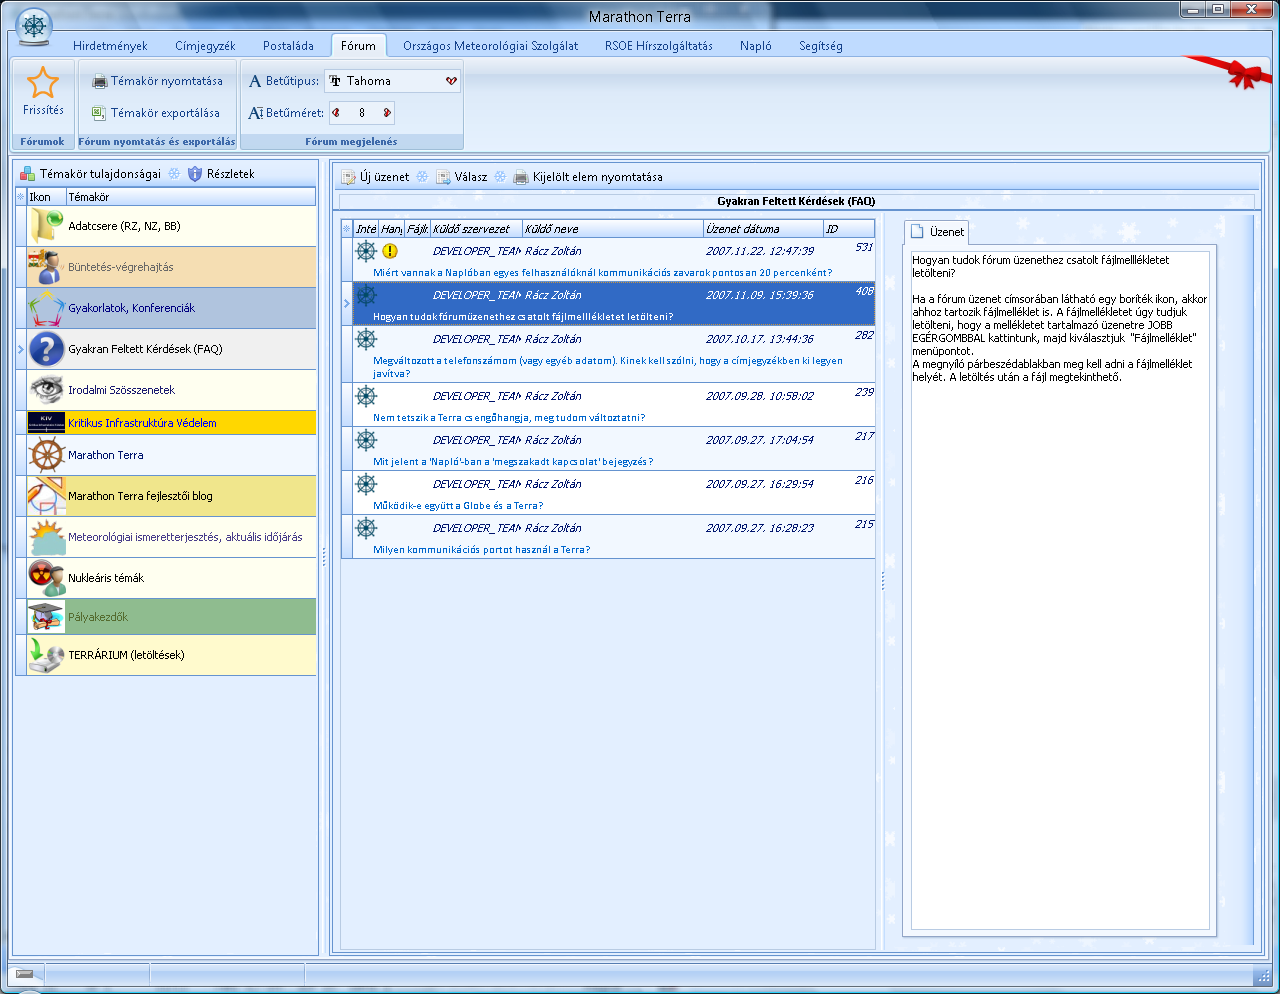Click the Részletek button
Viewport: 1280px width, 994px height.
(x=221, y=174)
